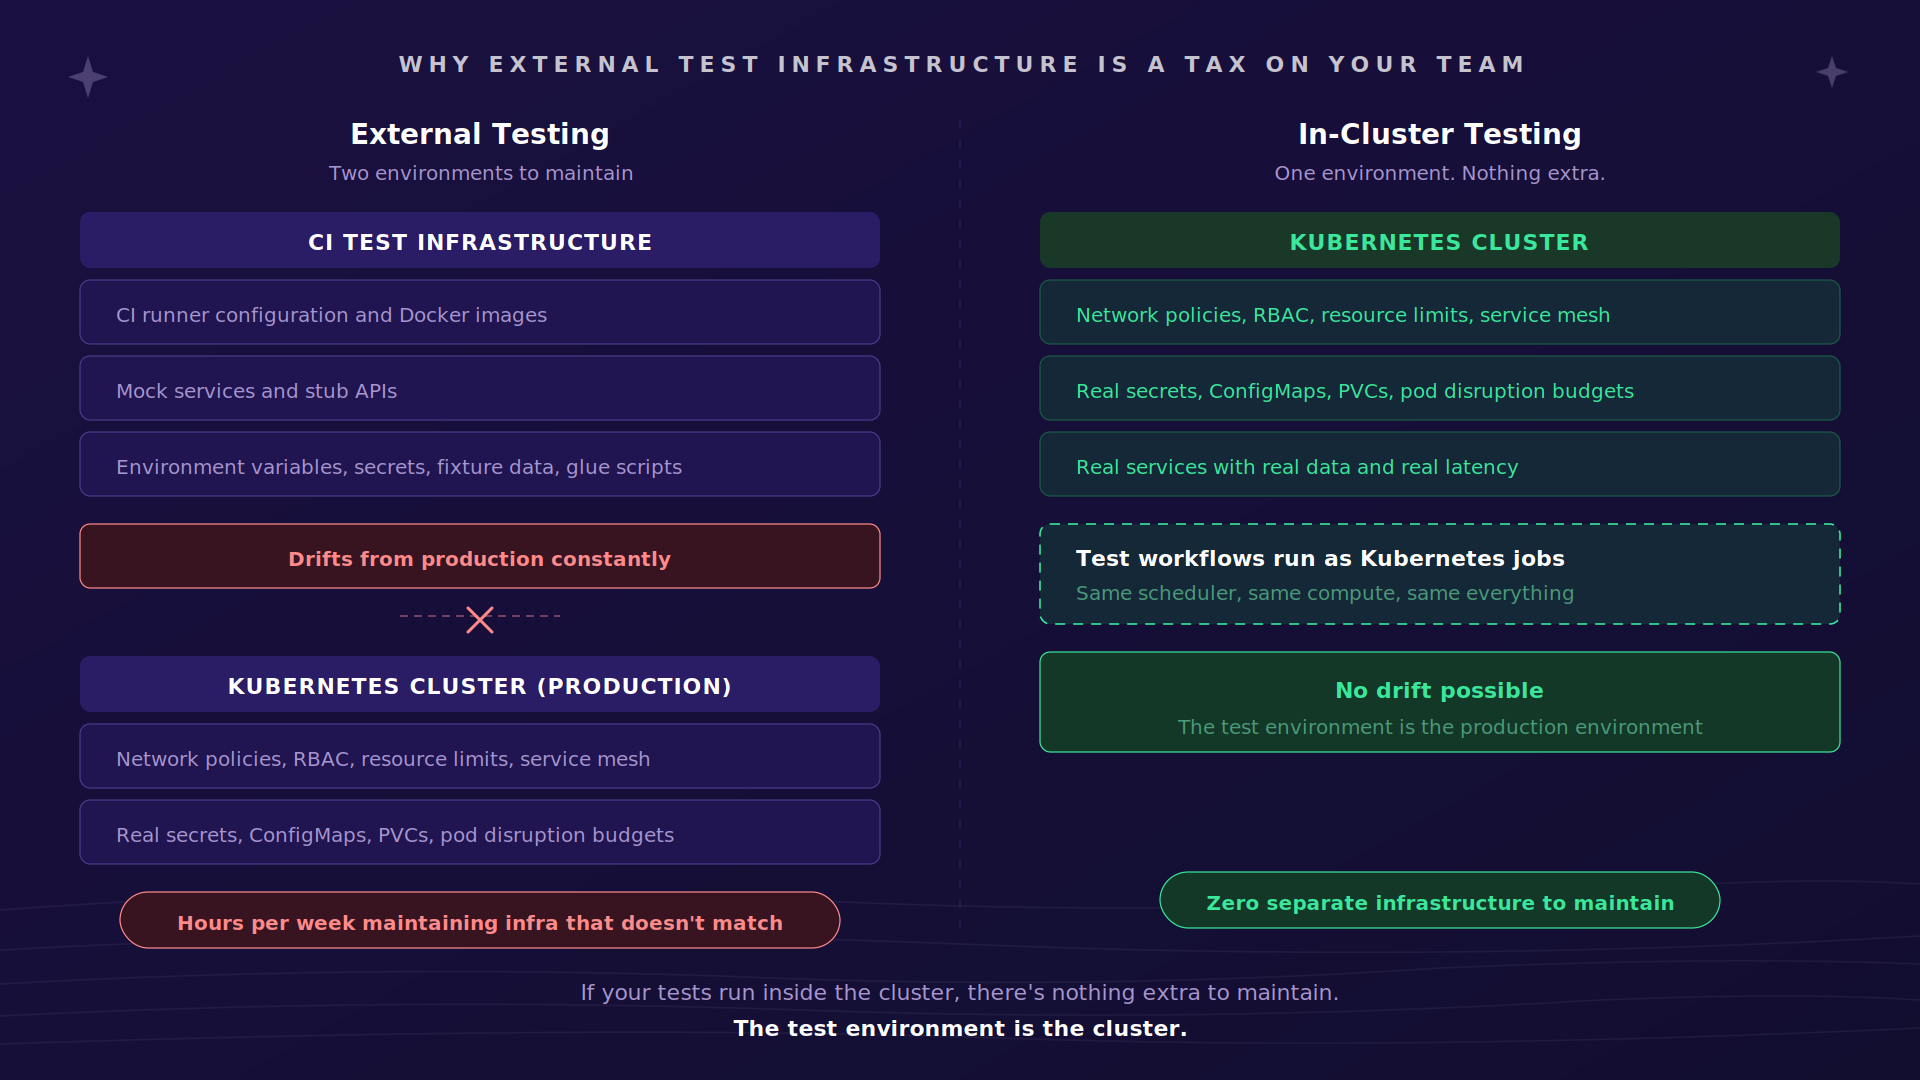The image size is (1920, 1080).
Task: Click 'The test environment is the cluster.' text
Action: tap(960, 1028)
